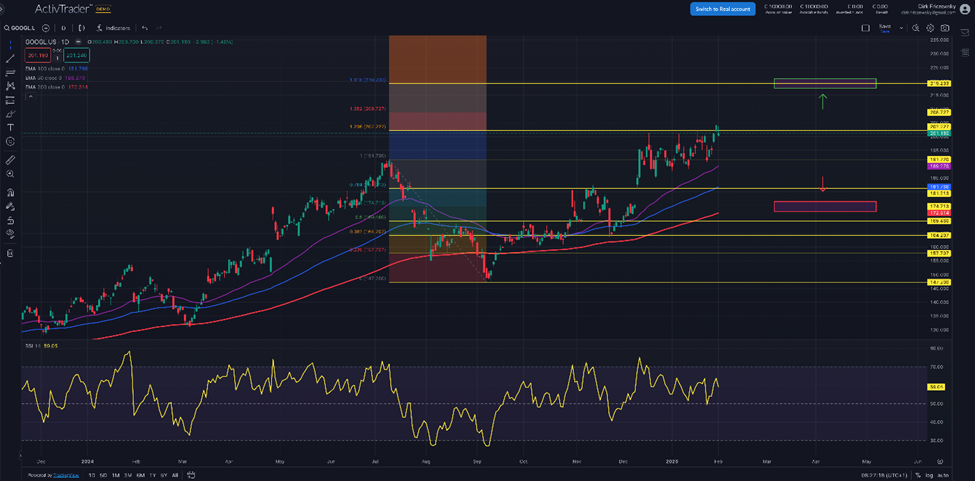Click the add symbol compare plus icon
The width and height of the screenshot is (975, 481).
click(x=46, y=28)
